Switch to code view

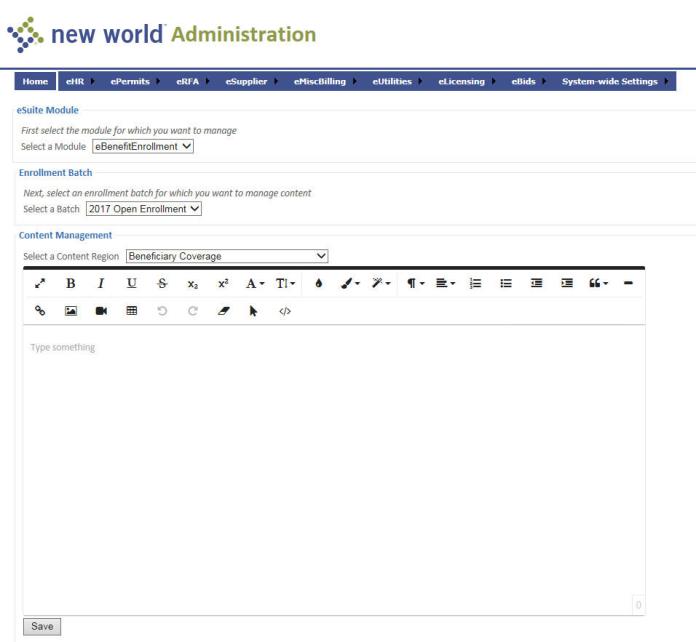(x=285, y=311)
